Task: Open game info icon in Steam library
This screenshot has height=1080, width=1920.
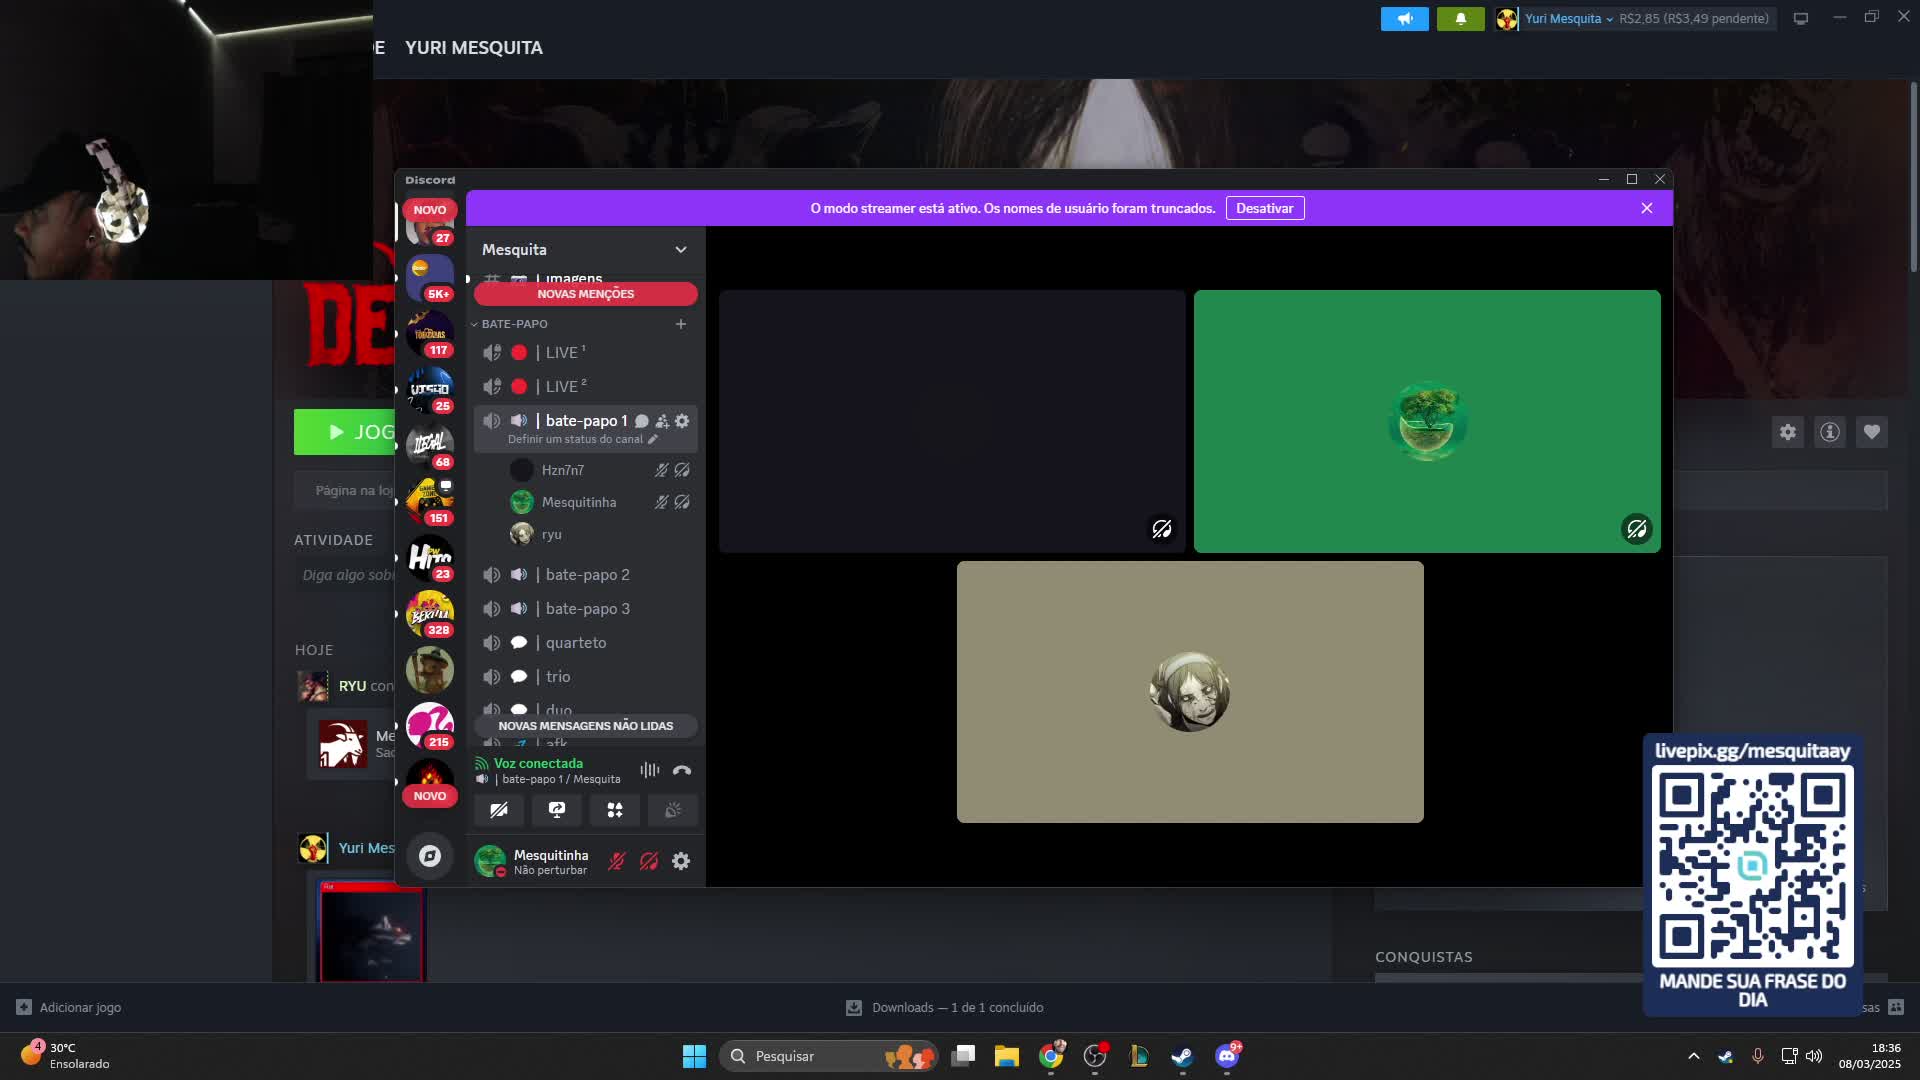Action: coord(1830,432)
